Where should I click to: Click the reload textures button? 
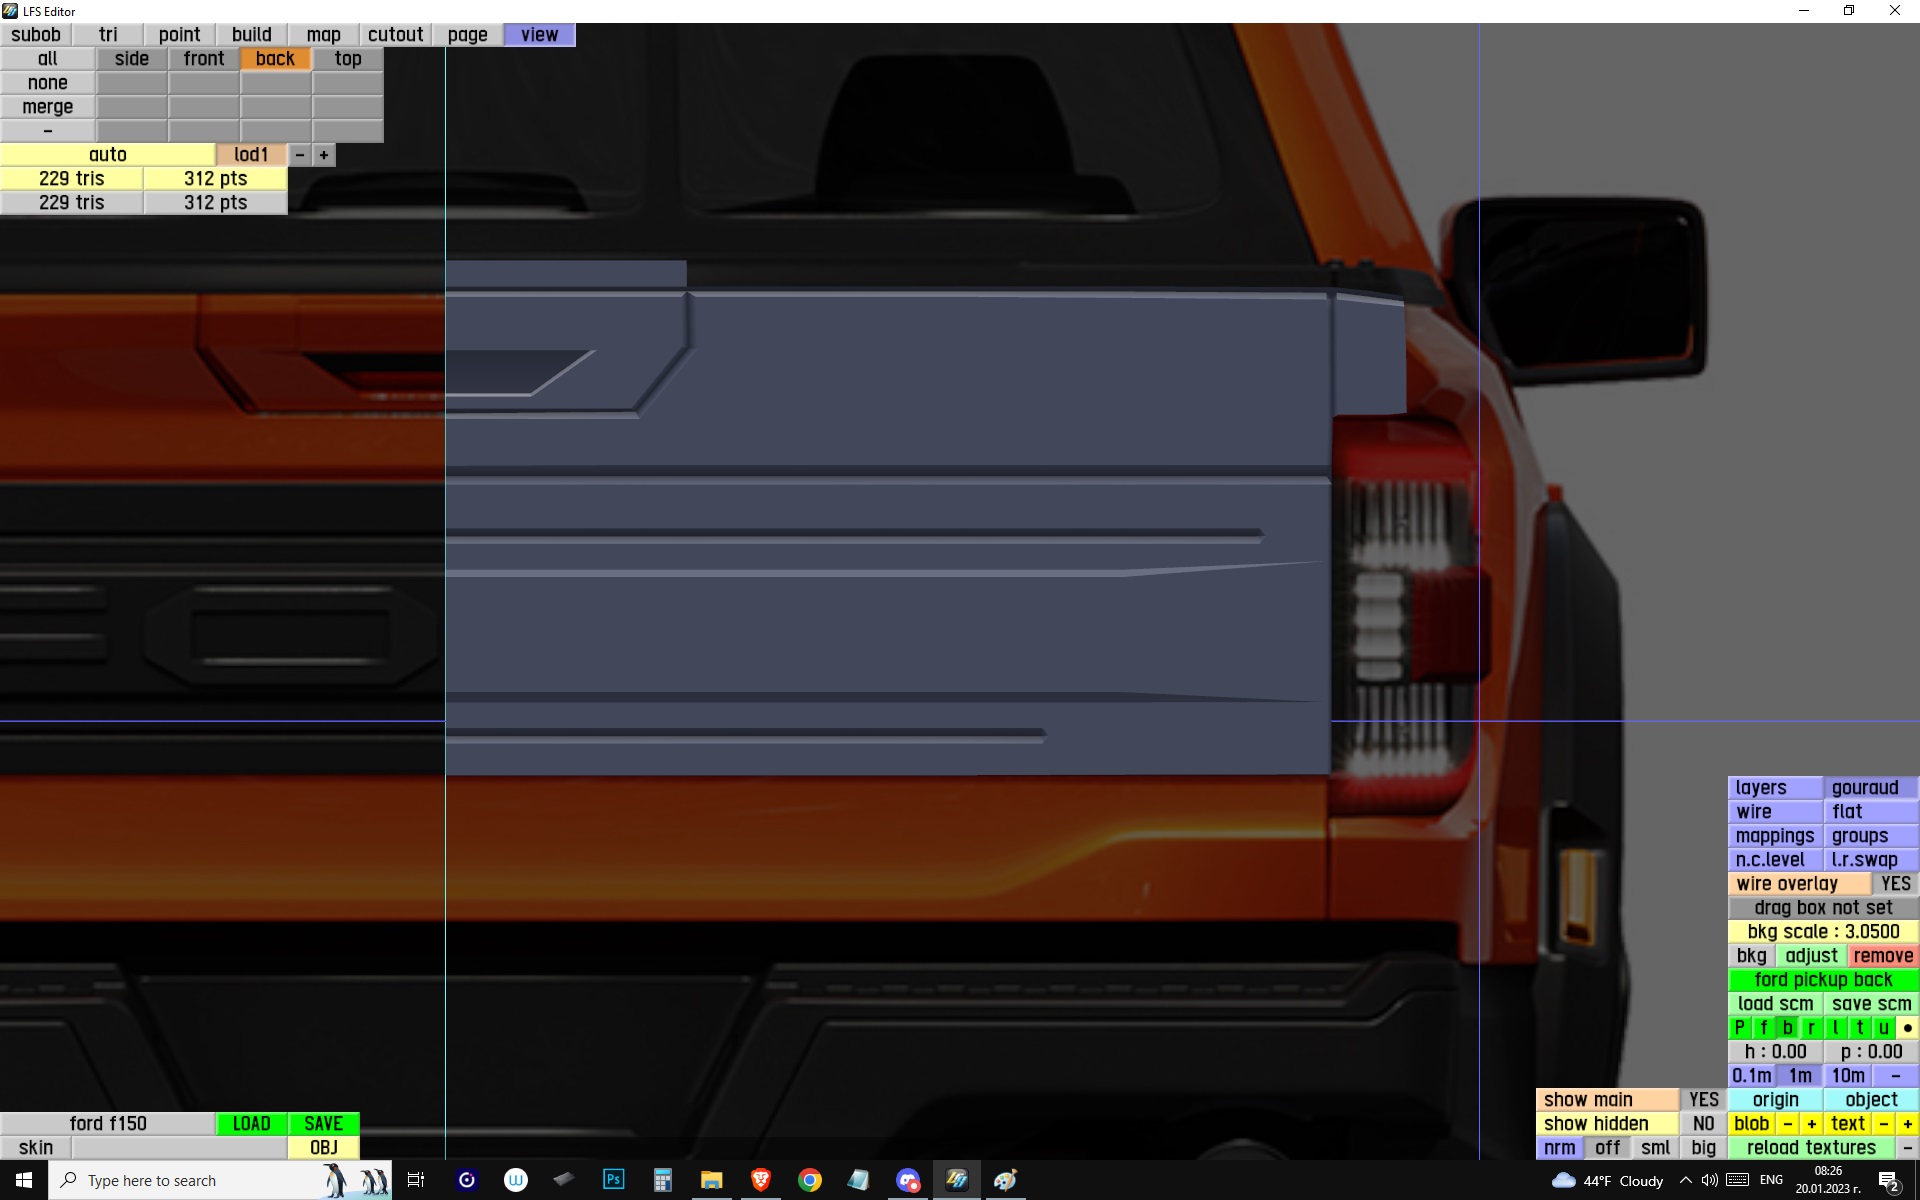(1811, 1148)
